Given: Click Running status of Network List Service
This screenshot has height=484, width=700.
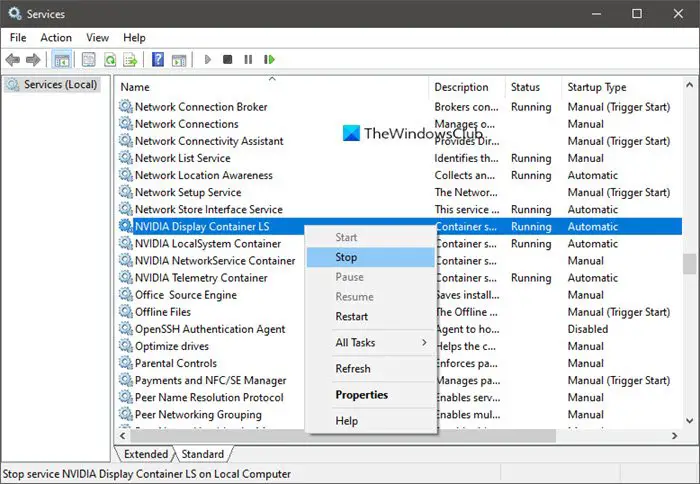Looking at the screenshot, I should 531,158.
